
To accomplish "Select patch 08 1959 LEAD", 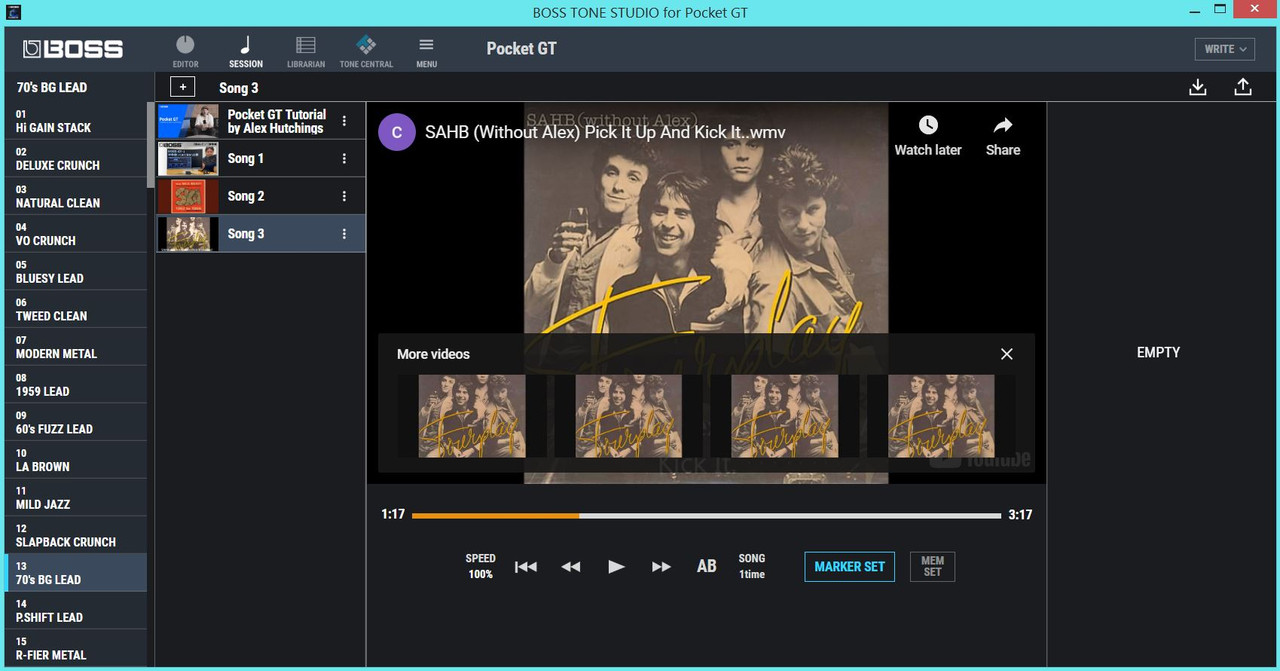I will [76, 385].
